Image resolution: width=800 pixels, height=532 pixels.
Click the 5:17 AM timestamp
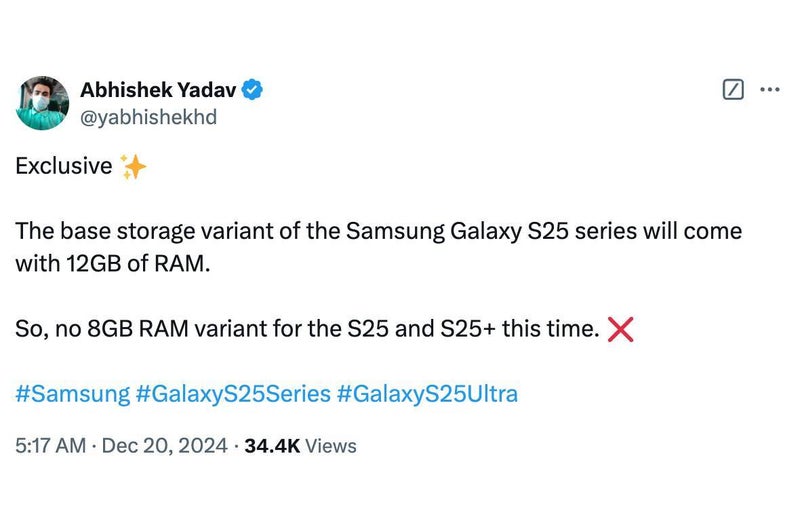[x=50, y=446]
